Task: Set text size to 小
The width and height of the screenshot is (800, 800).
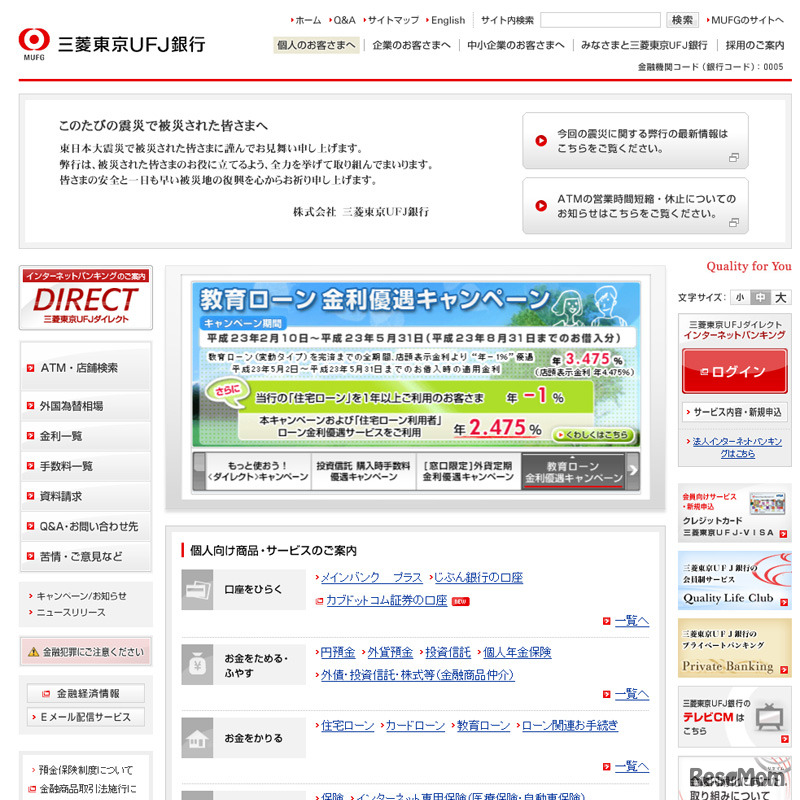Action: click(740, 297)
